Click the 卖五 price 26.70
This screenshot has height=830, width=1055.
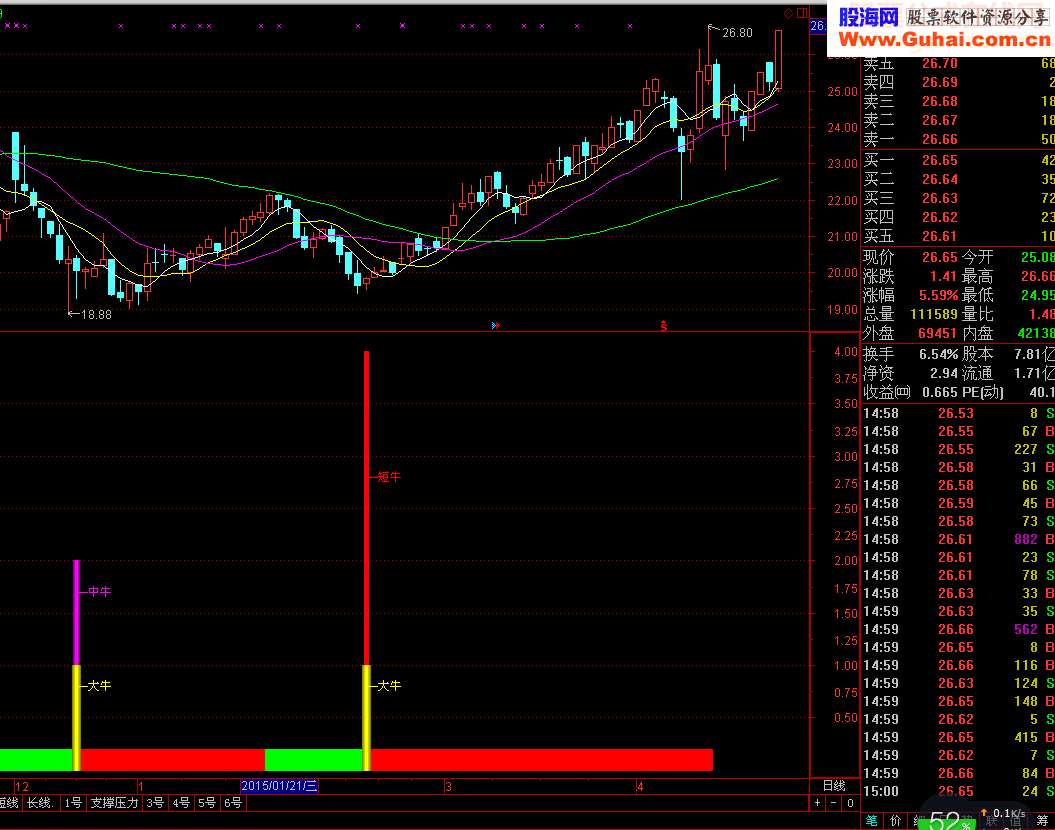point(939,63)
